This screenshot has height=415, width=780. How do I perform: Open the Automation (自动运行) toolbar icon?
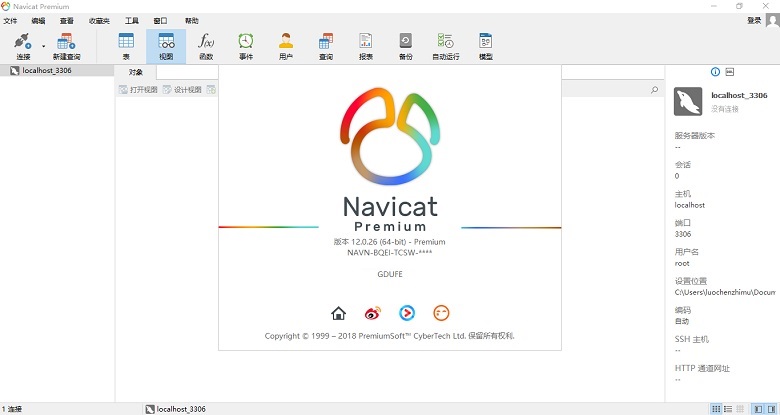point(445,45)
